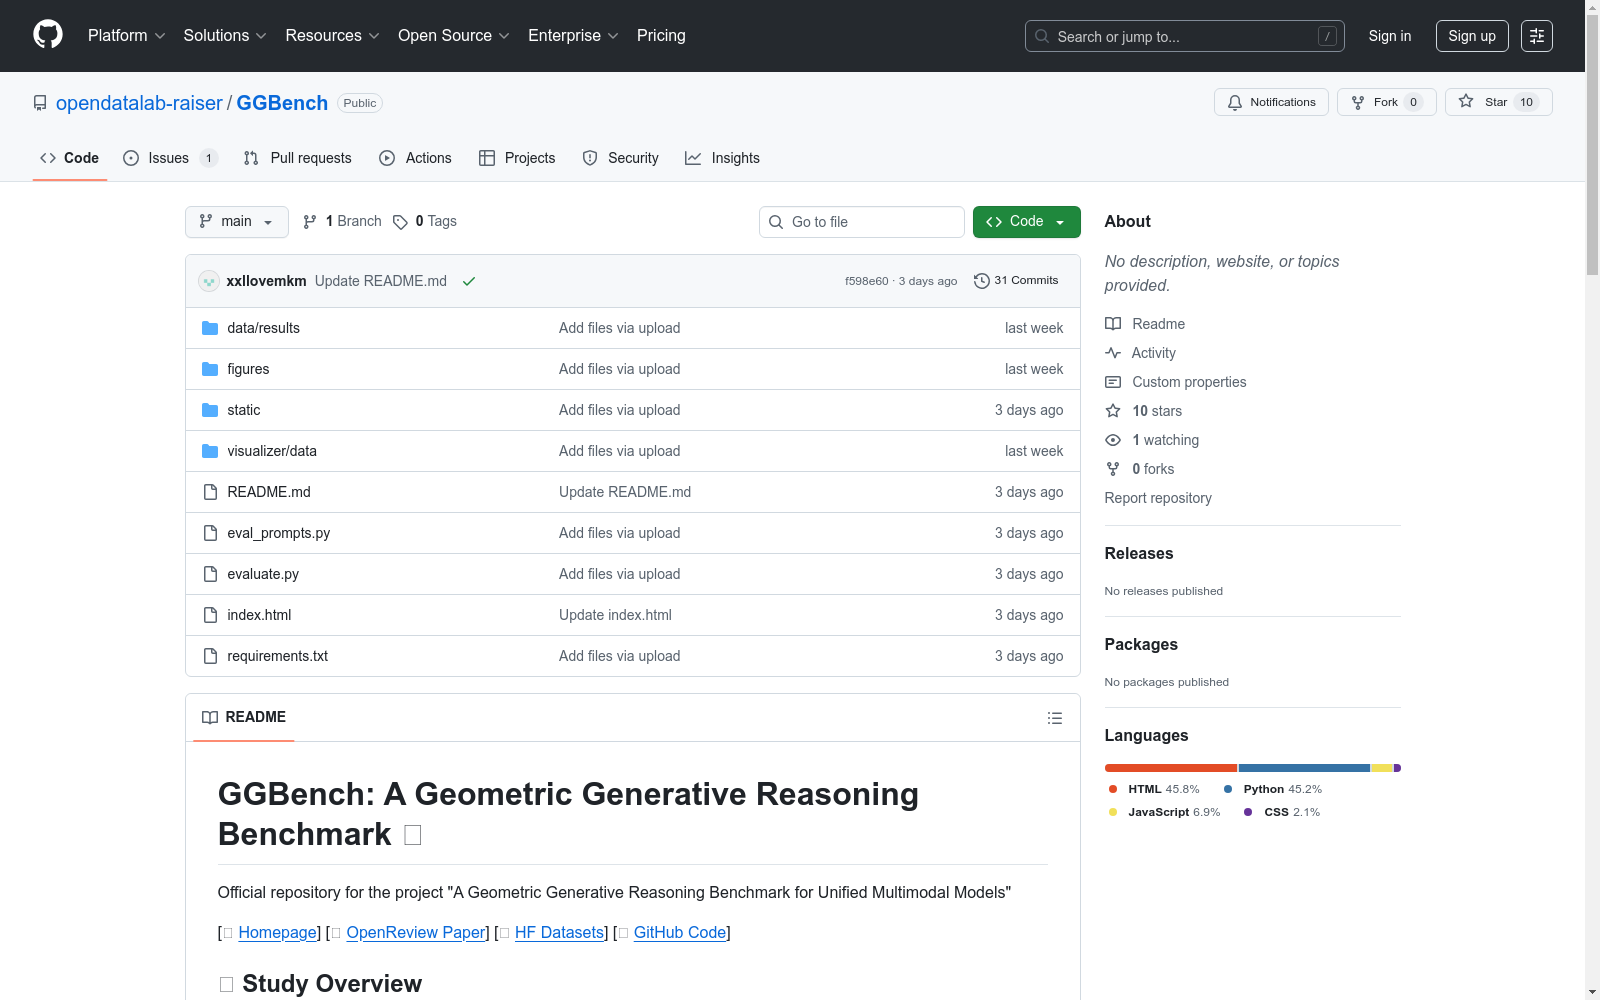Click the GitHub logo icon
The width and height of the screenshot is (1600, 1000).
coord(48,35)
